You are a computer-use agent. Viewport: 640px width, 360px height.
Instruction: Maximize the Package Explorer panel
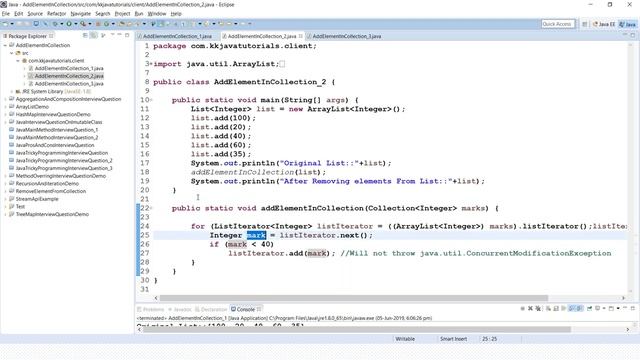127,36
